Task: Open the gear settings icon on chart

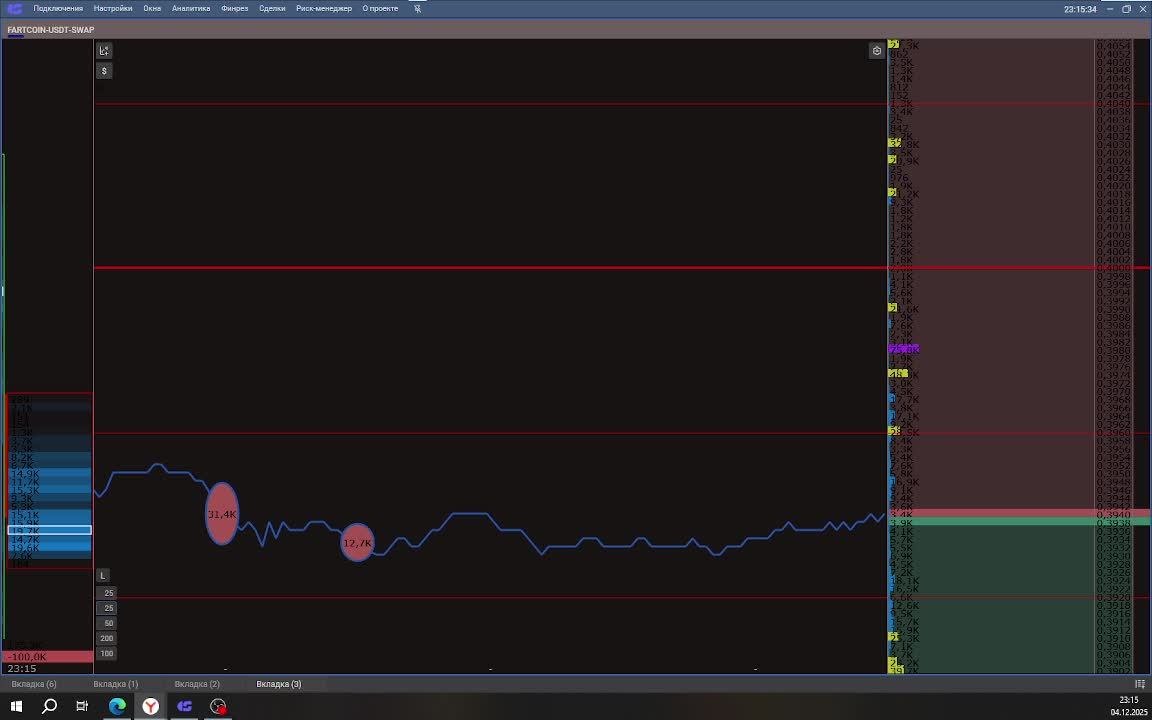Action: 876,51
